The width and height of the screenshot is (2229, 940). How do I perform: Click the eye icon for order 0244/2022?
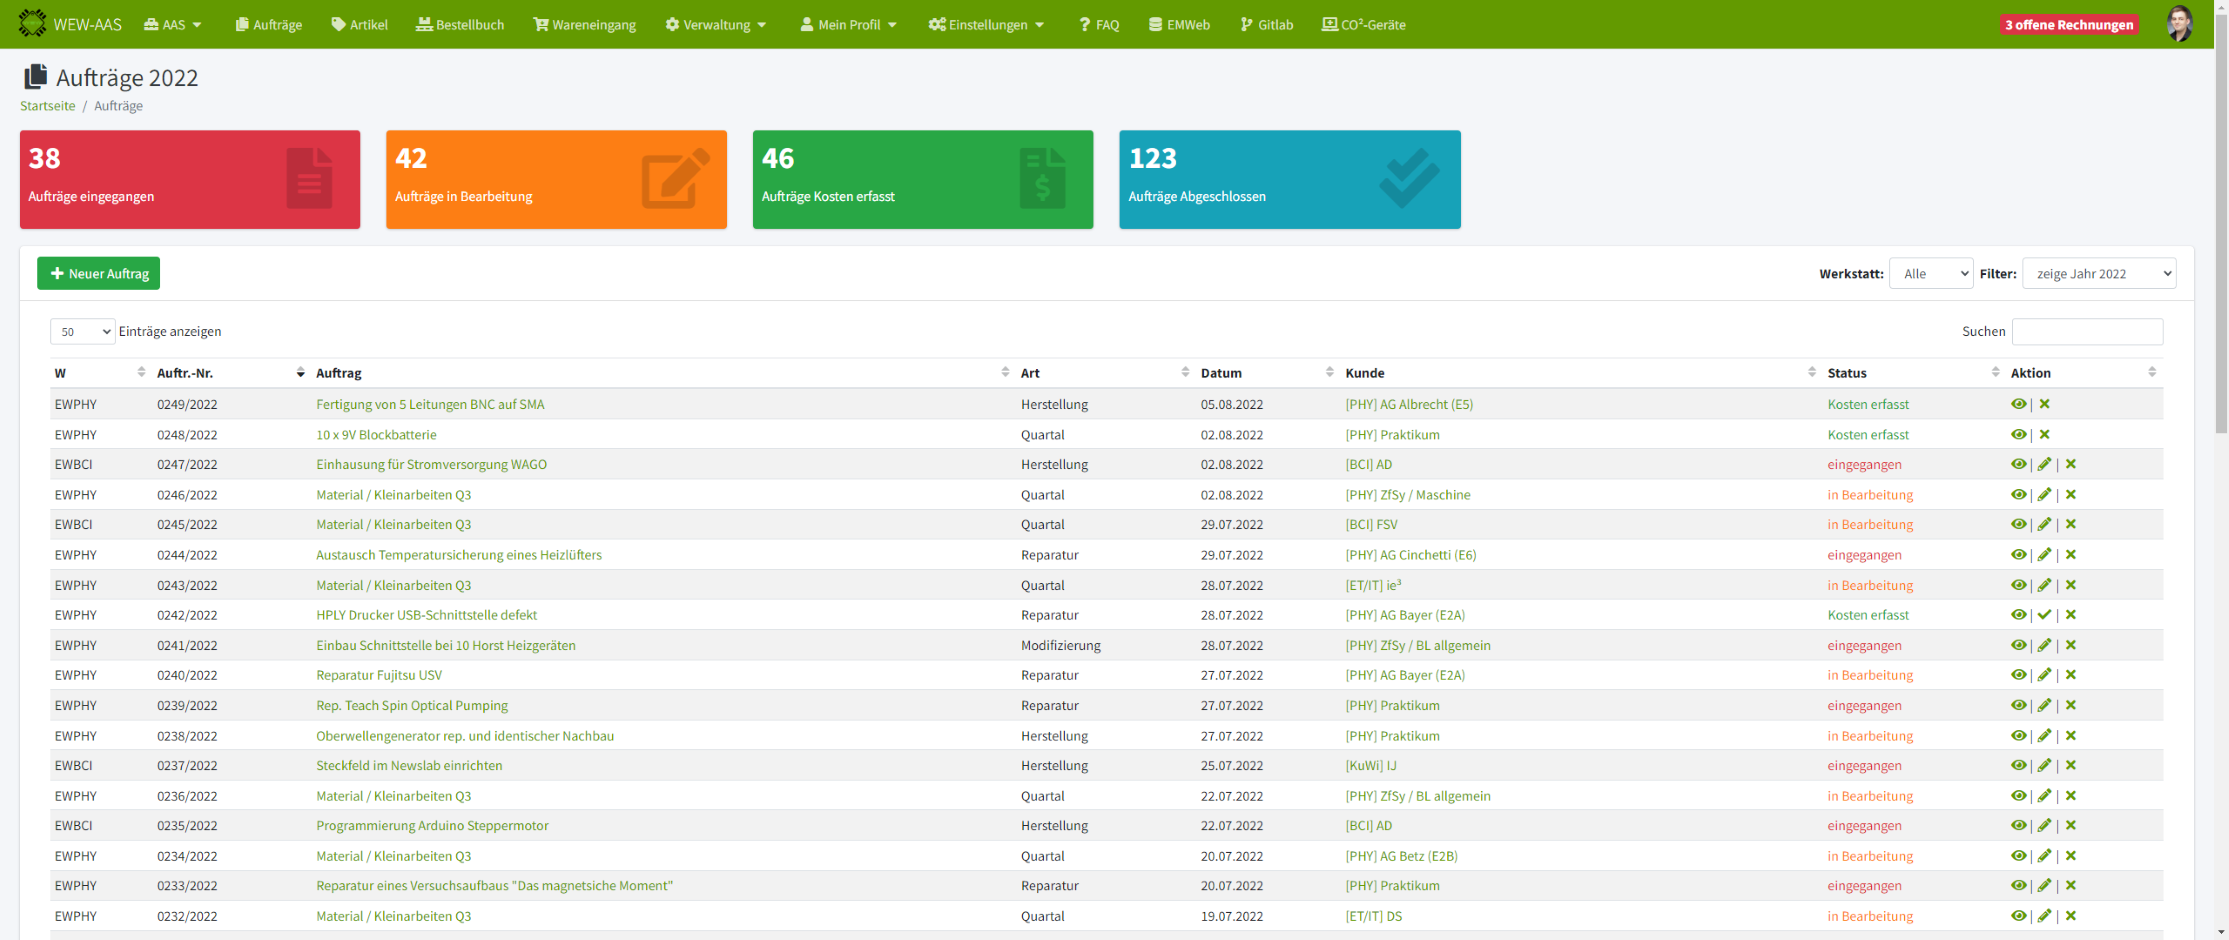click(2018, 555)
